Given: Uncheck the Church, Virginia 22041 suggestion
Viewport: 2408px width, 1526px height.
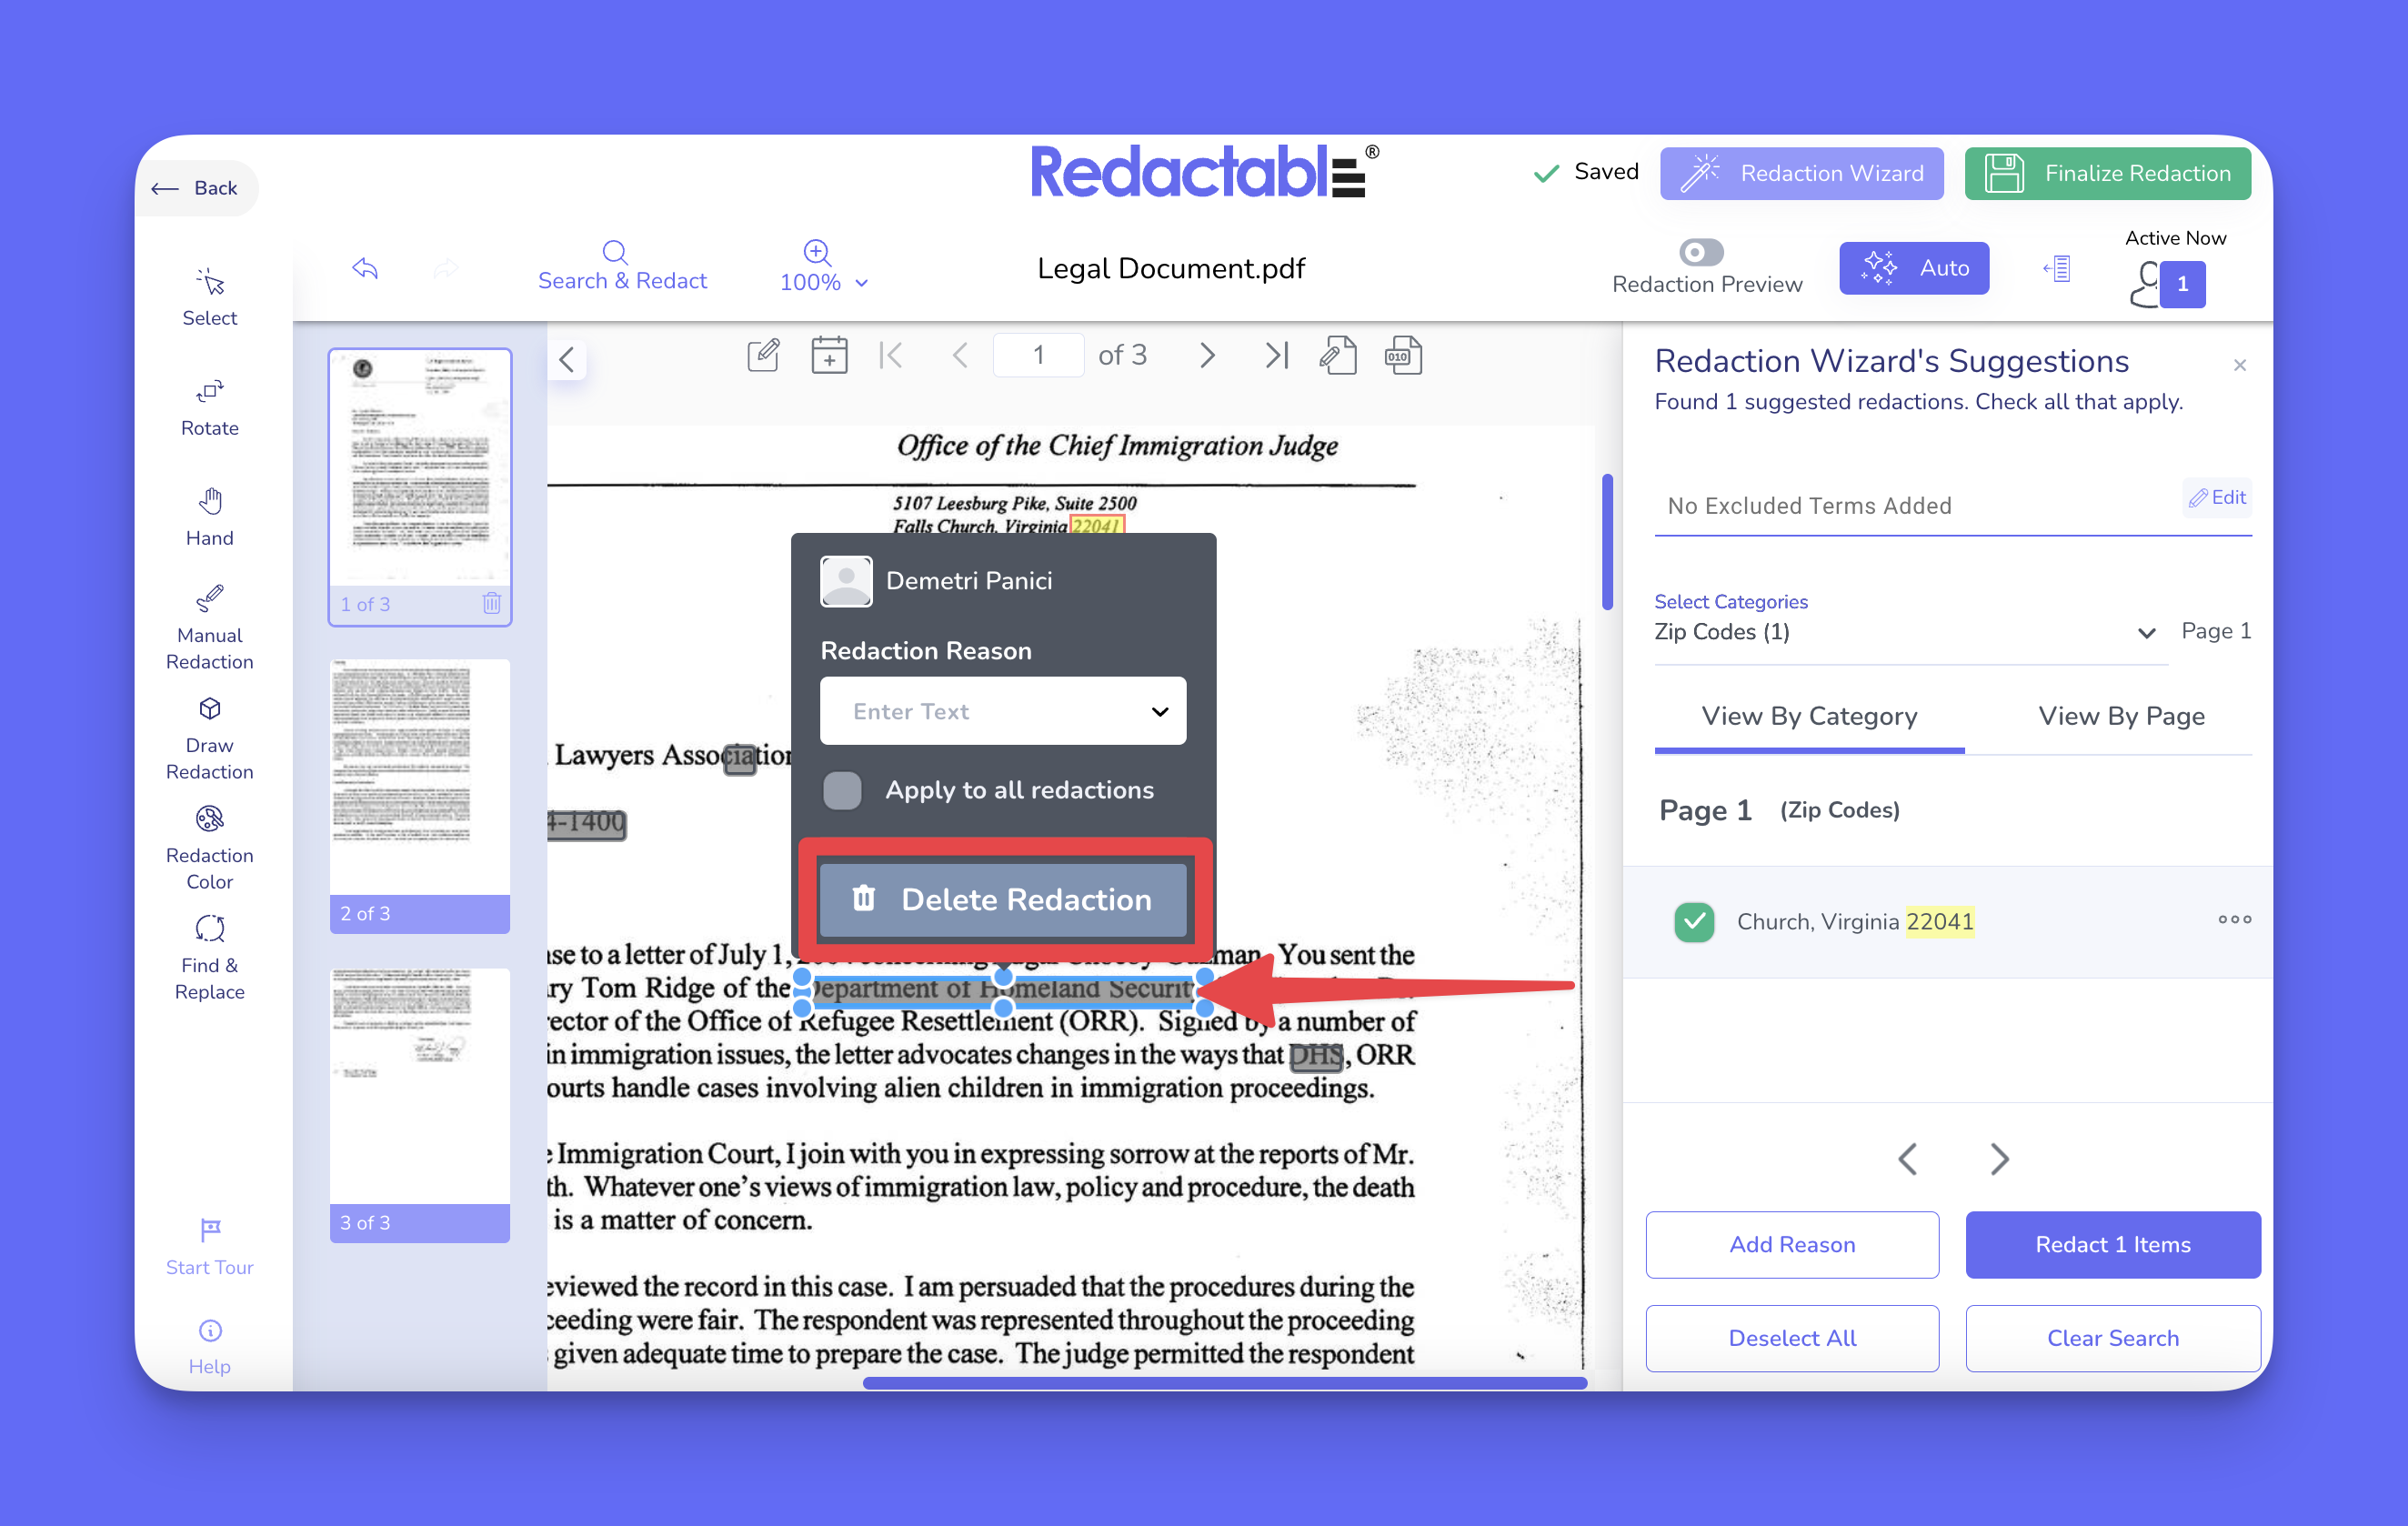Looking at the screenshot, I should click(x=1693, y=921).
